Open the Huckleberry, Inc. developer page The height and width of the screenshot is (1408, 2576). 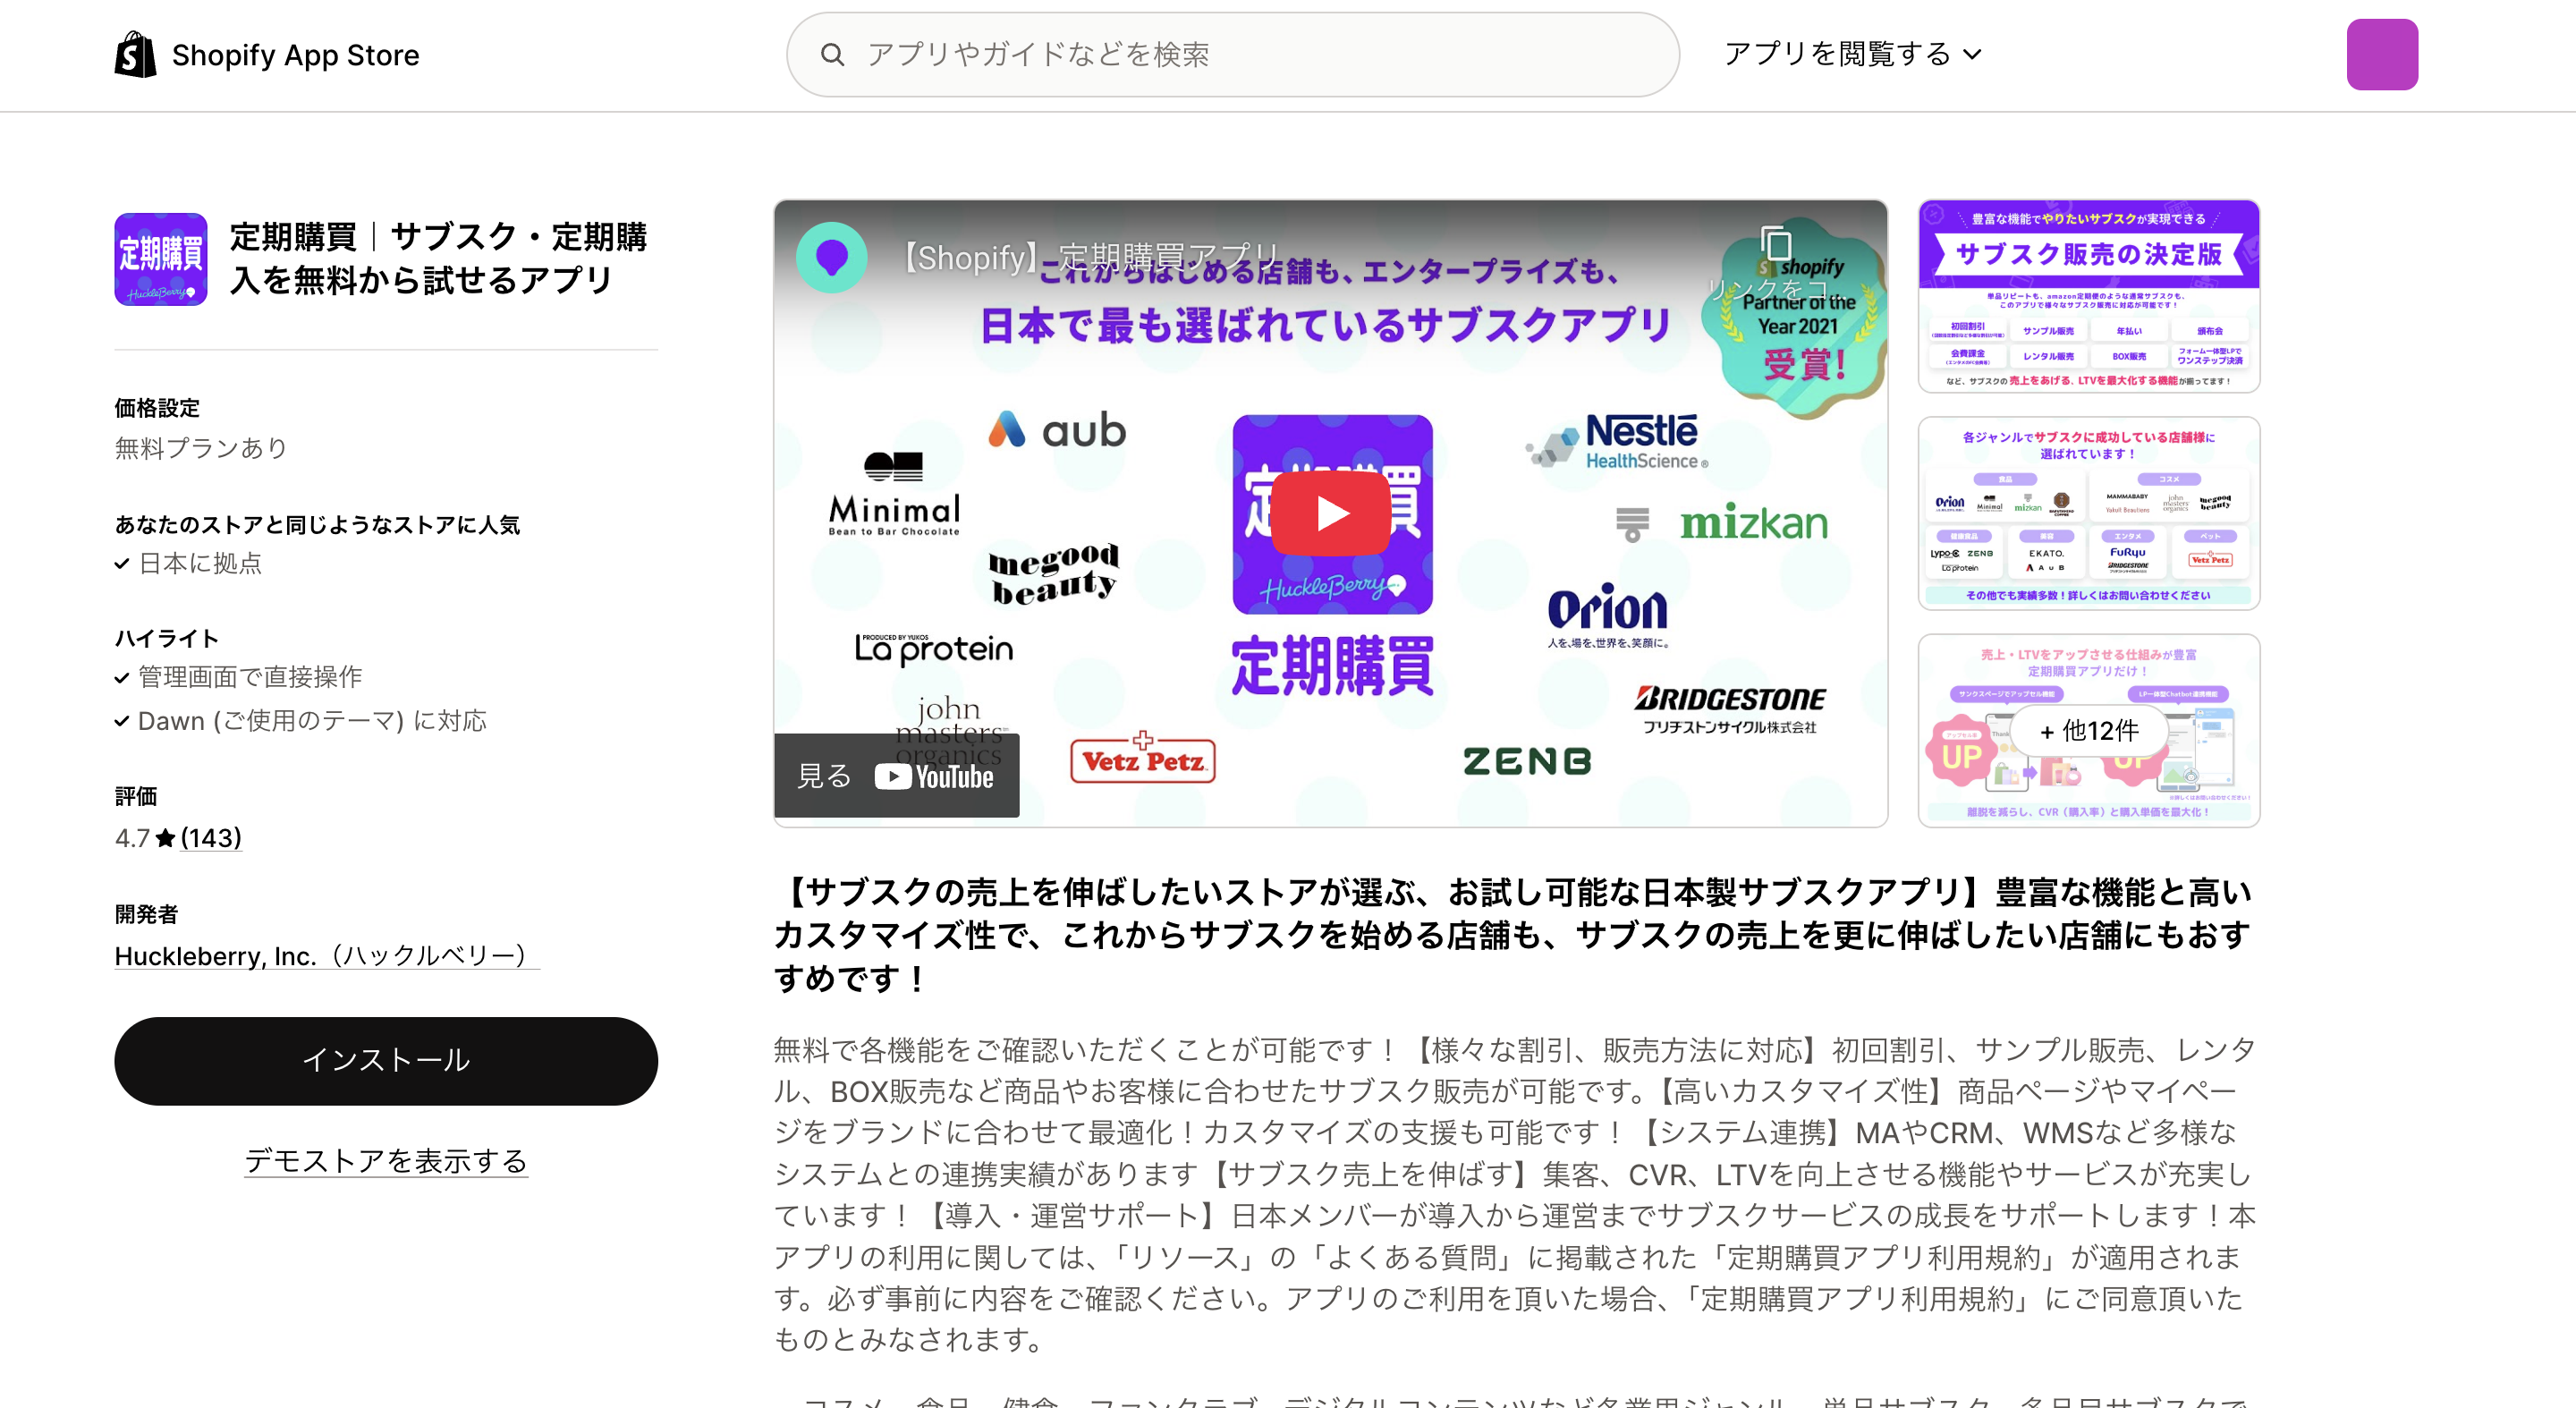[x=326, y=956]
